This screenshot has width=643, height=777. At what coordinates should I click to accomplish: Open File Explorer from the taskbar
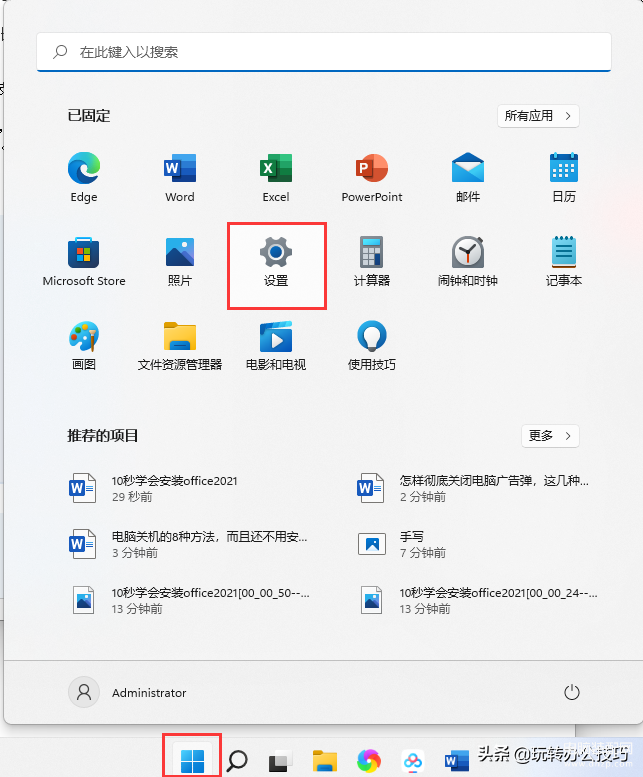[324, 761]
